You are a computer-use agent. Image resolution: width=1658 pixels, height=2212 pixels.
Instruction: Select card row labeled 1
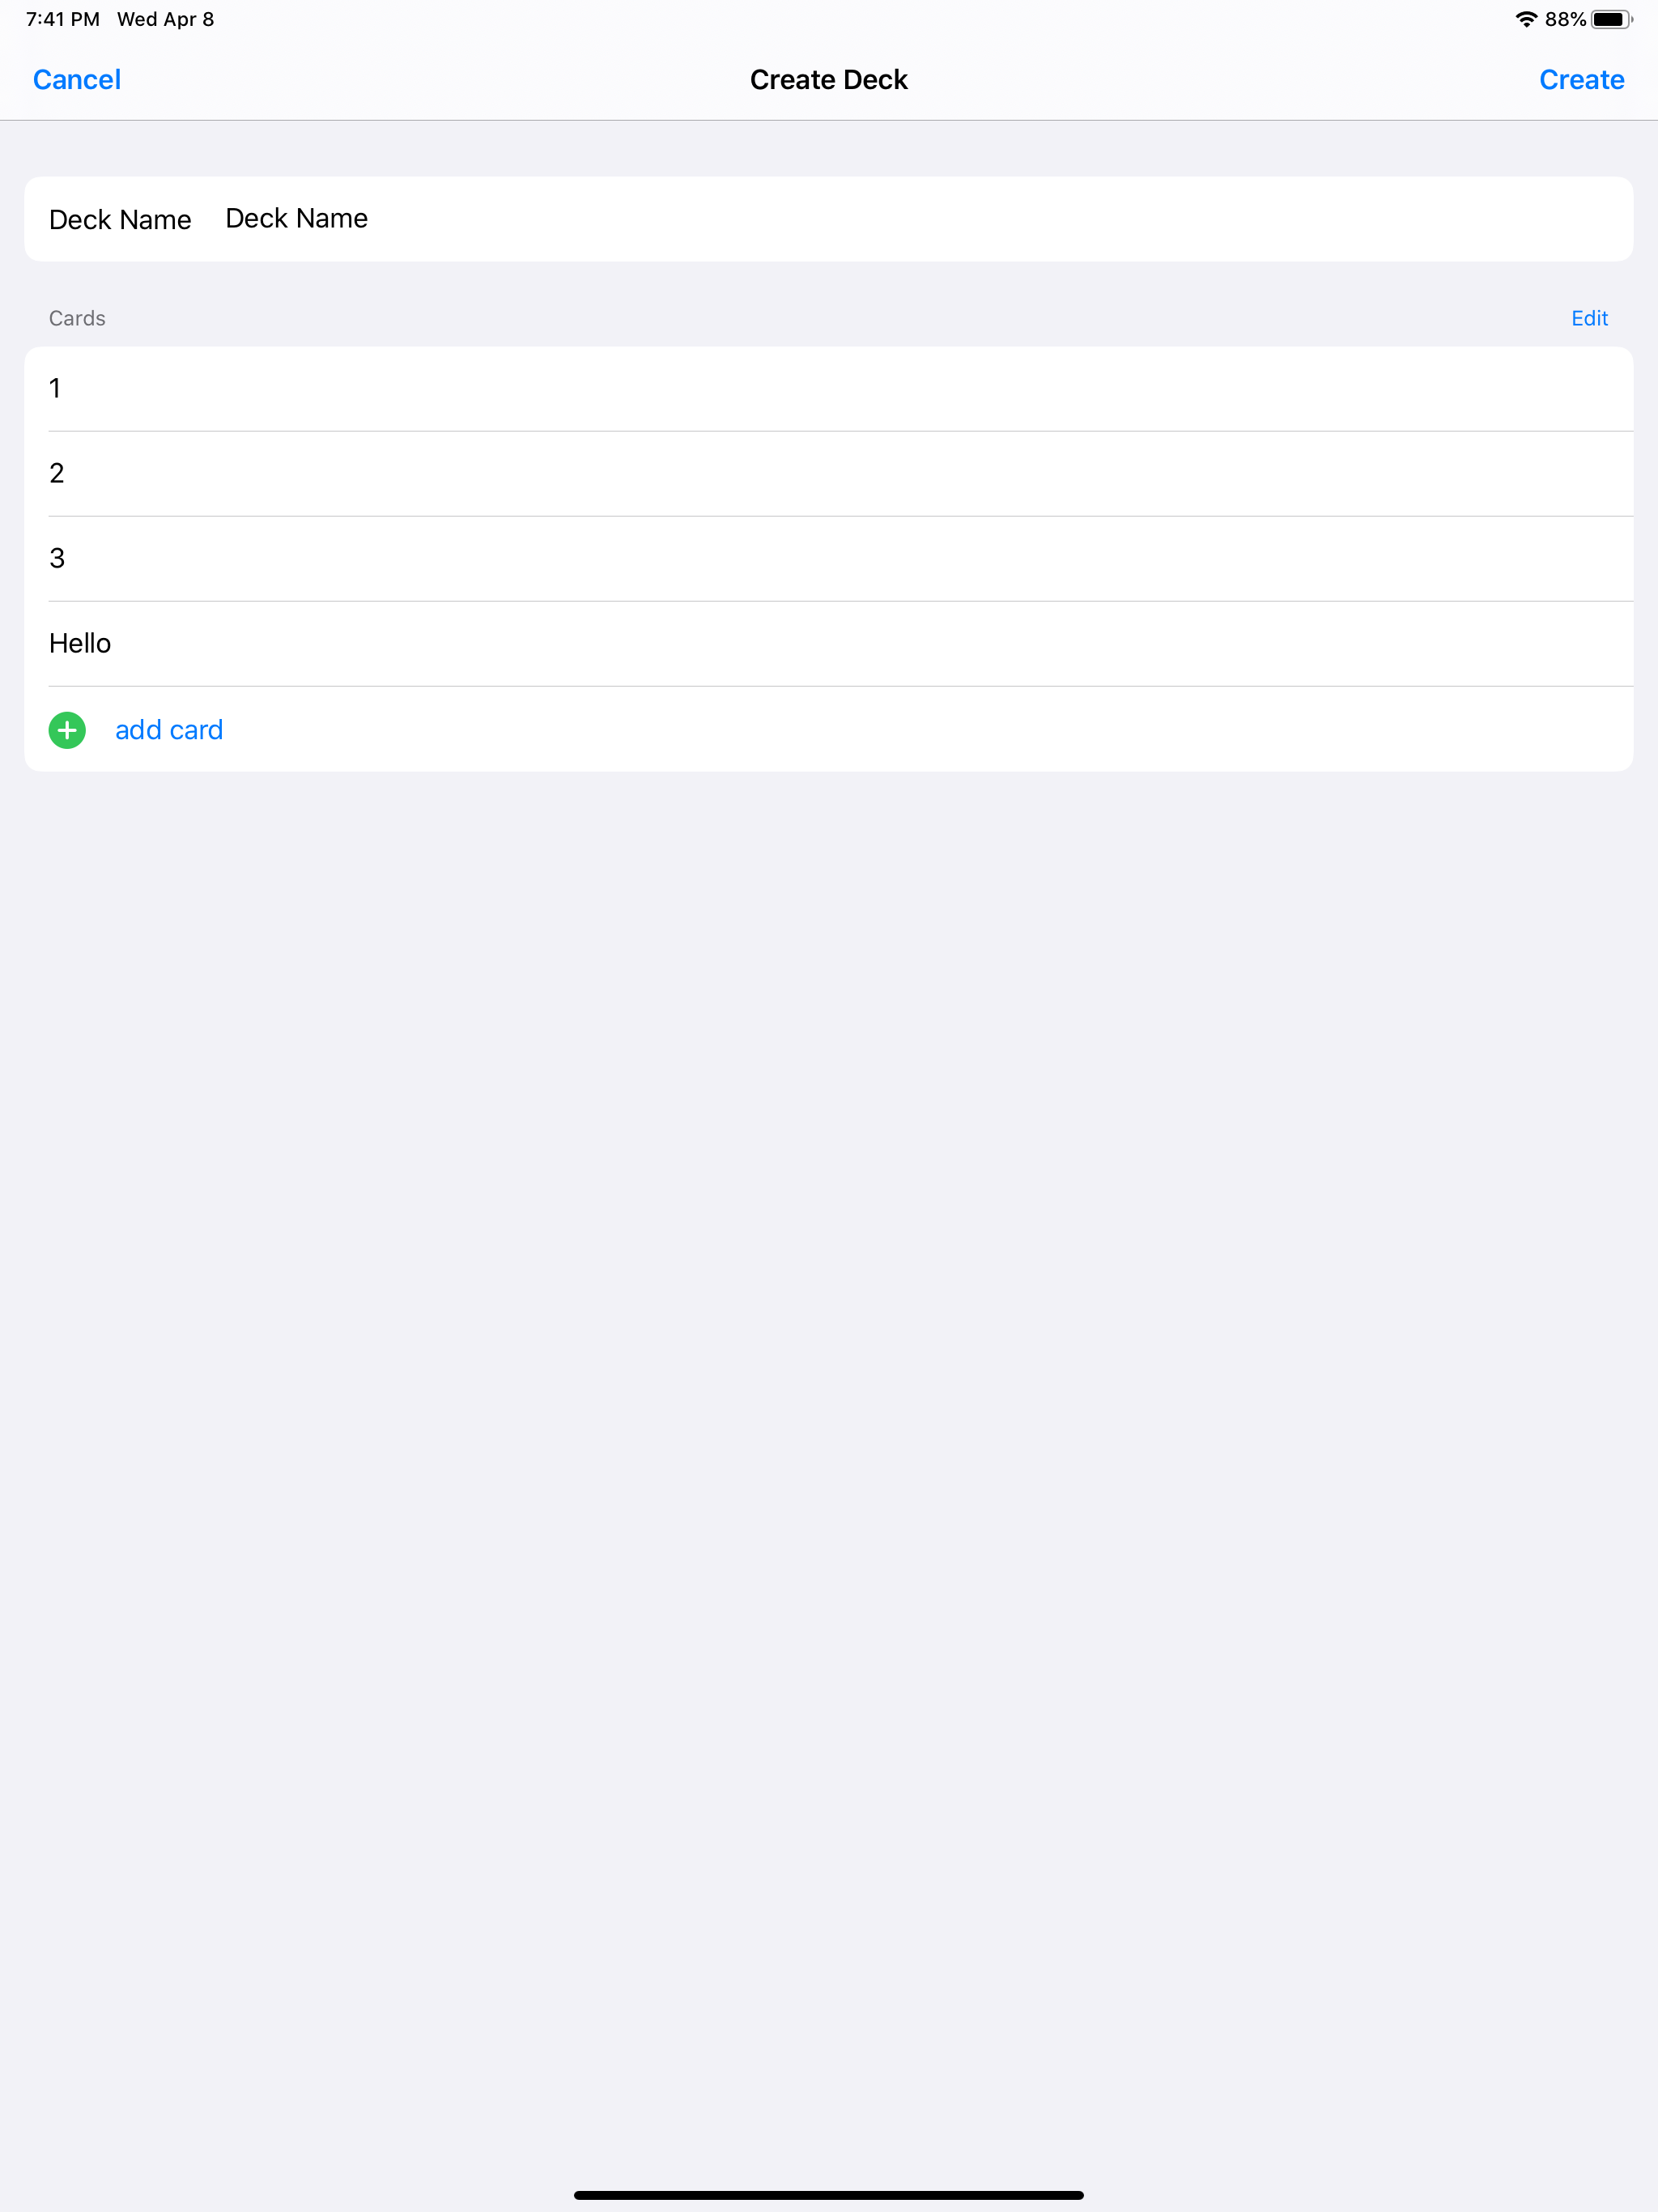(400, 389)
